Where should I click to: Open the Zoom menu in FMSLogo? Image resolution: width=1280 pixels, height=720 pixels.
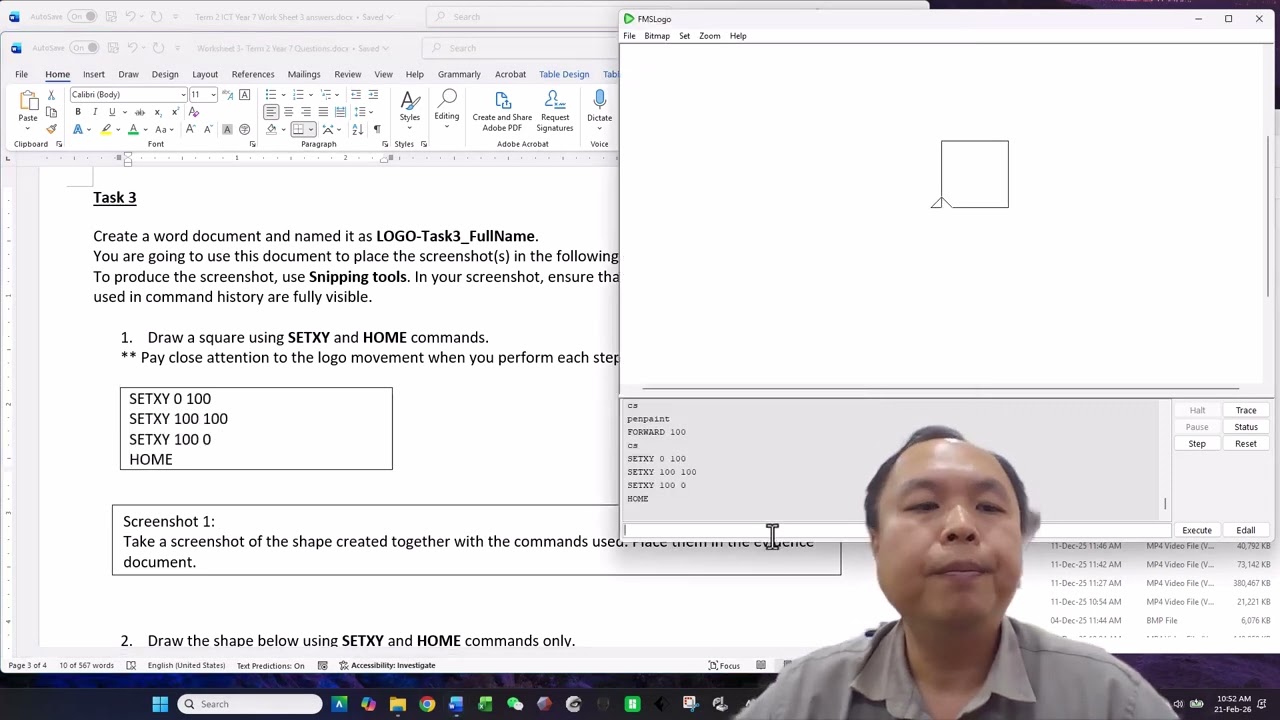point(710,36)
